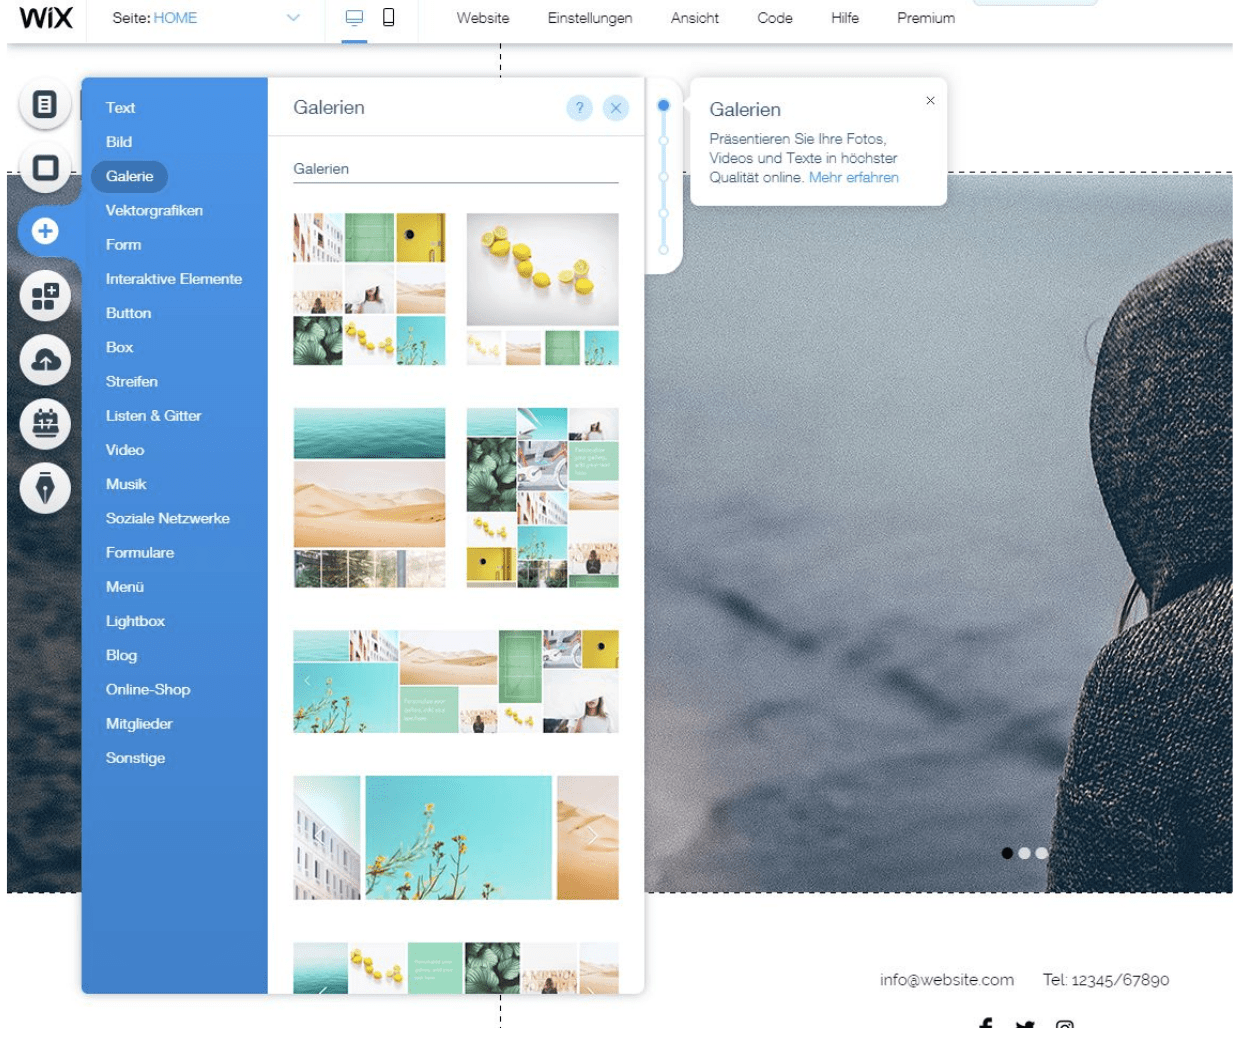Select Video category
The width and height of the screenshot is (1252, 1040).
click(x=125, y=450)
